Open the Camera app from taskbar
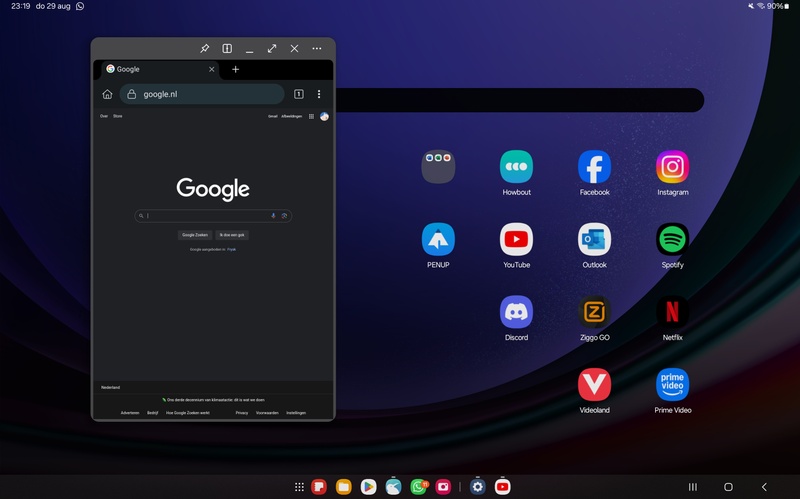 (x=443, y=487)
